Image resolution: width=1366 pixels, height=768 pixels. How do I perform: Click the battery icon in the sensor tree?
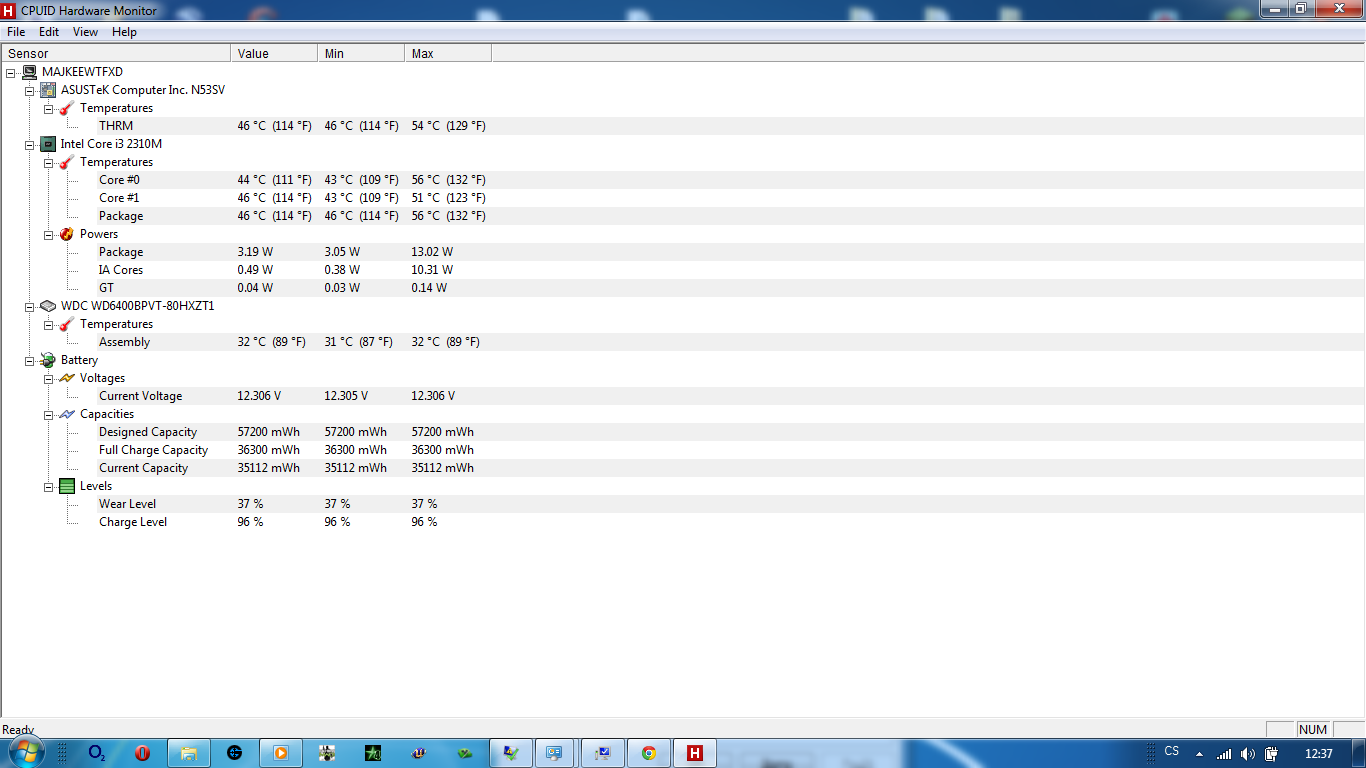click(x=48, y=360)
